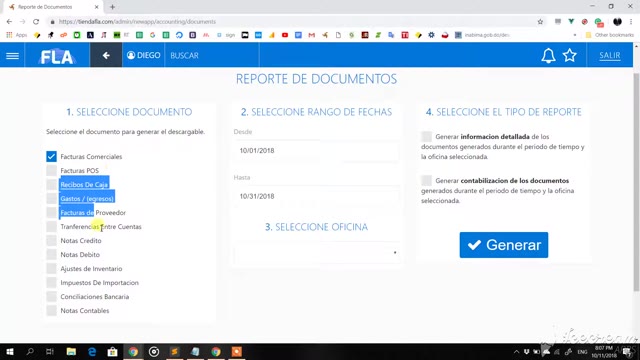The image size is (640, 360).
Task: Click the Generar button
Action: click(504, 245)
